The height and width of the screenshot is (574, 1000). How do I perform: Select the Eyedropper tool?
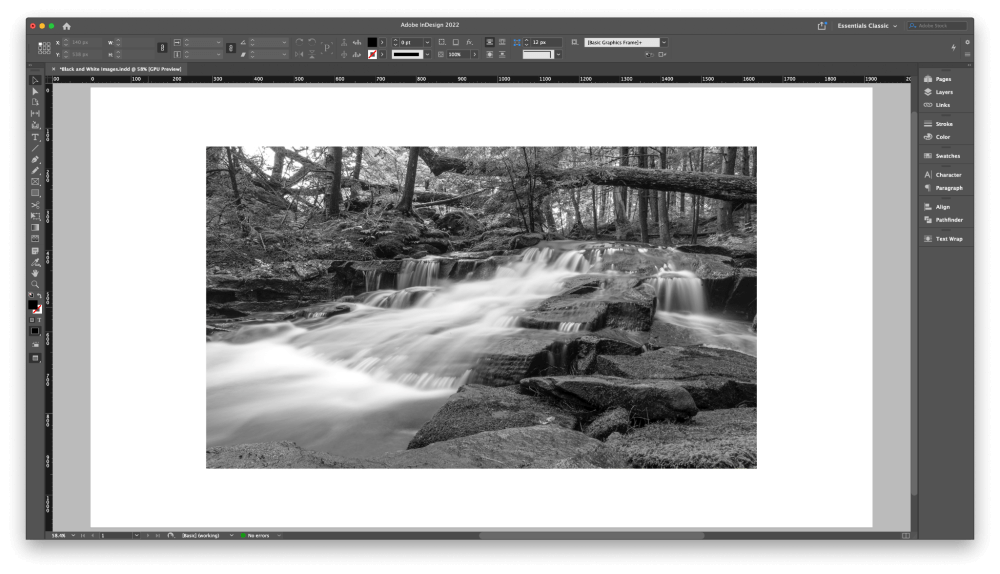(35, 262)
